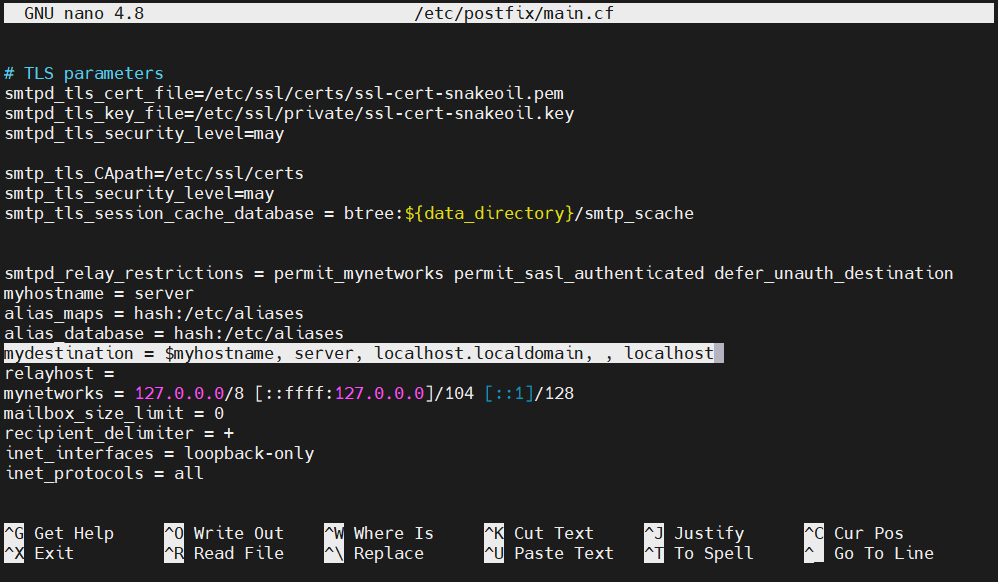998x582 pixels.
Task: Click the ^J key hint
Action: pyautogui.click(x=654, y=533)
